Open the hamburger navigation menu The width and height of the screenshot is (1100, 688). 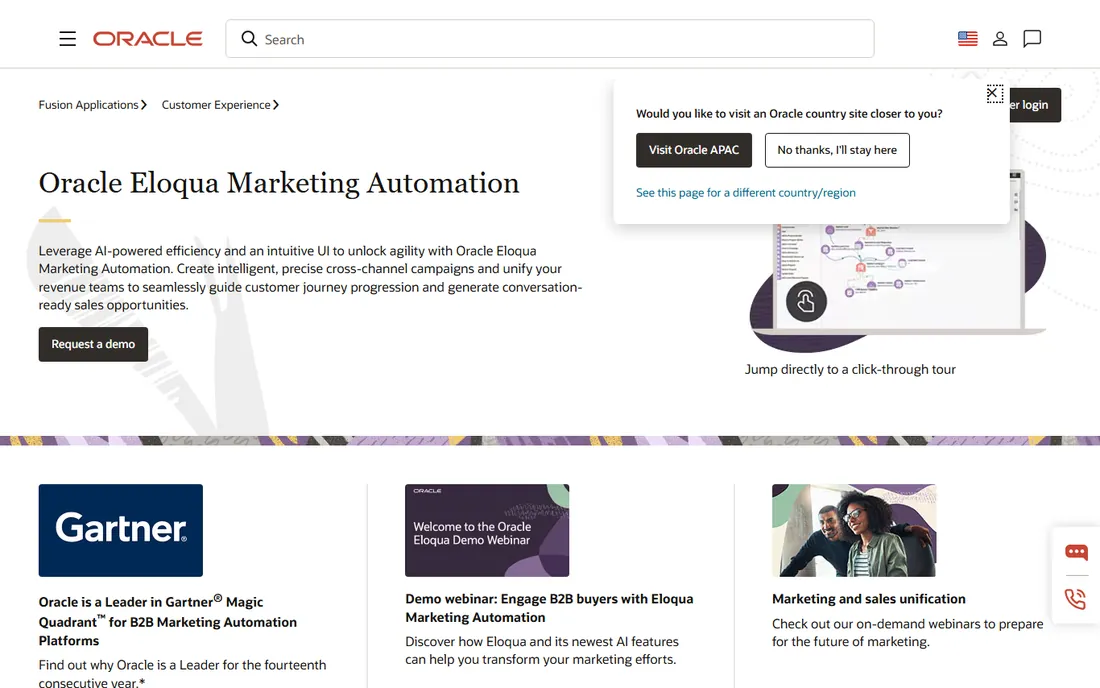(x=67, y=39)
